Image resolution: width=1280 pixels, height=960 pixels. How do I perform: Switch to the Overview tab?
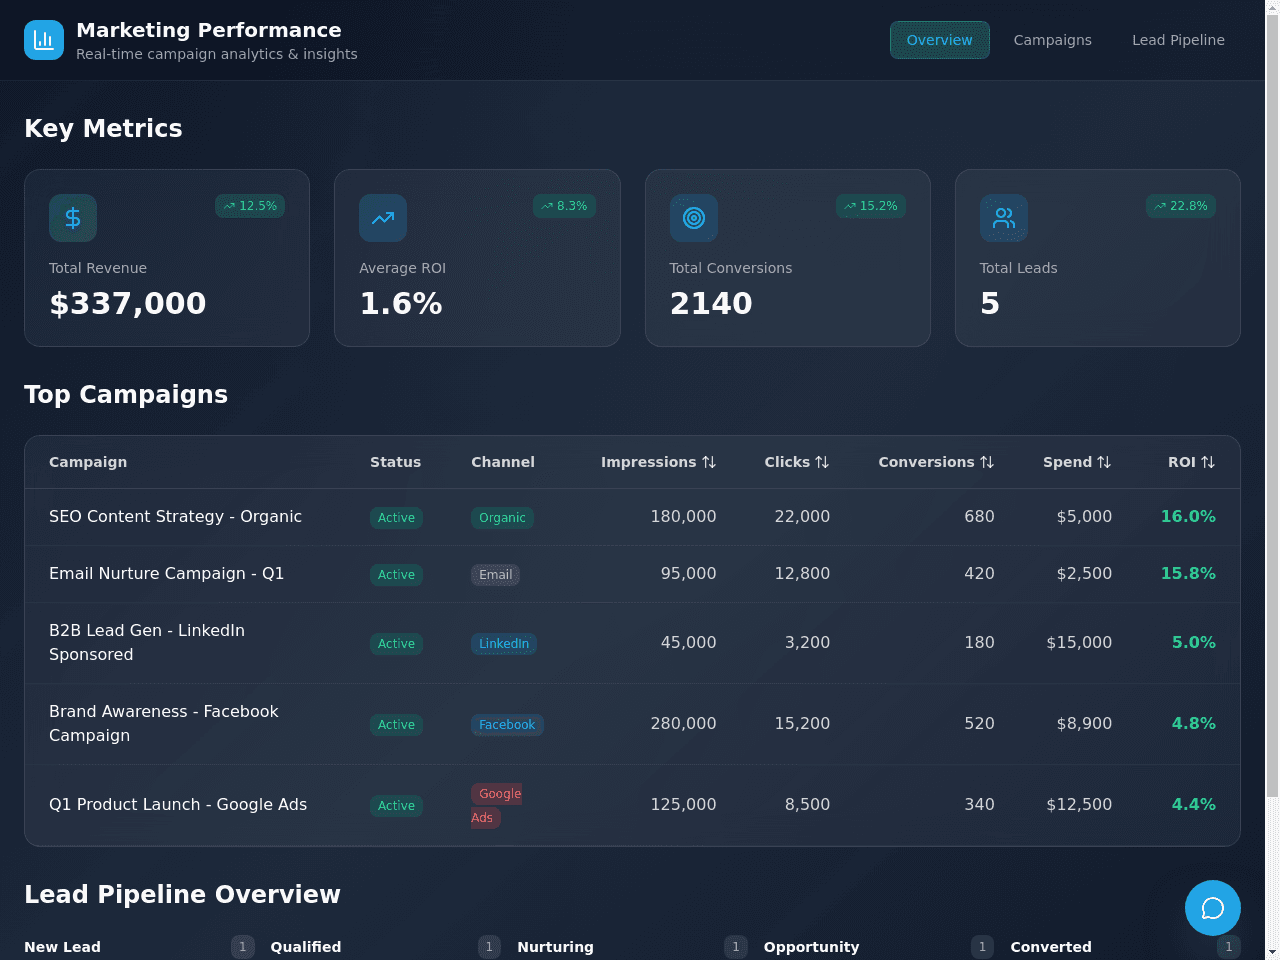pos(940,40)
